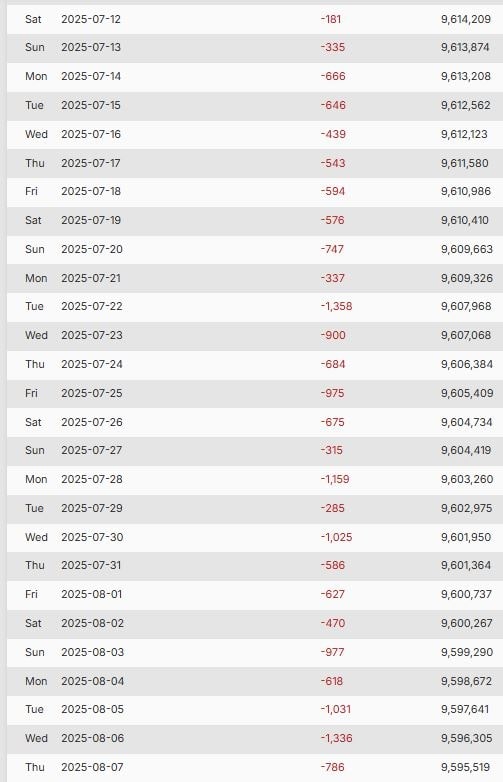The width and height of the screenshot is (503, 782).
Task: Select the -1,159 change on 2025-07-28
Action: (x=335, y=479)
